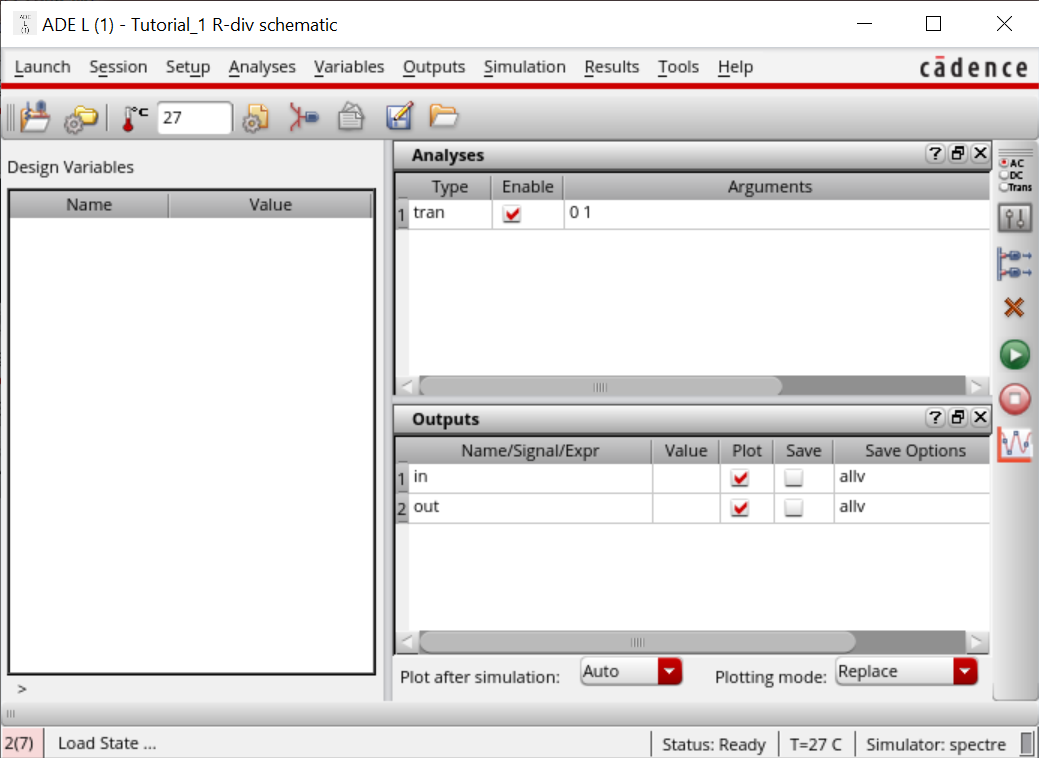Toggle Save checkbox for output out

coord(793,508)
